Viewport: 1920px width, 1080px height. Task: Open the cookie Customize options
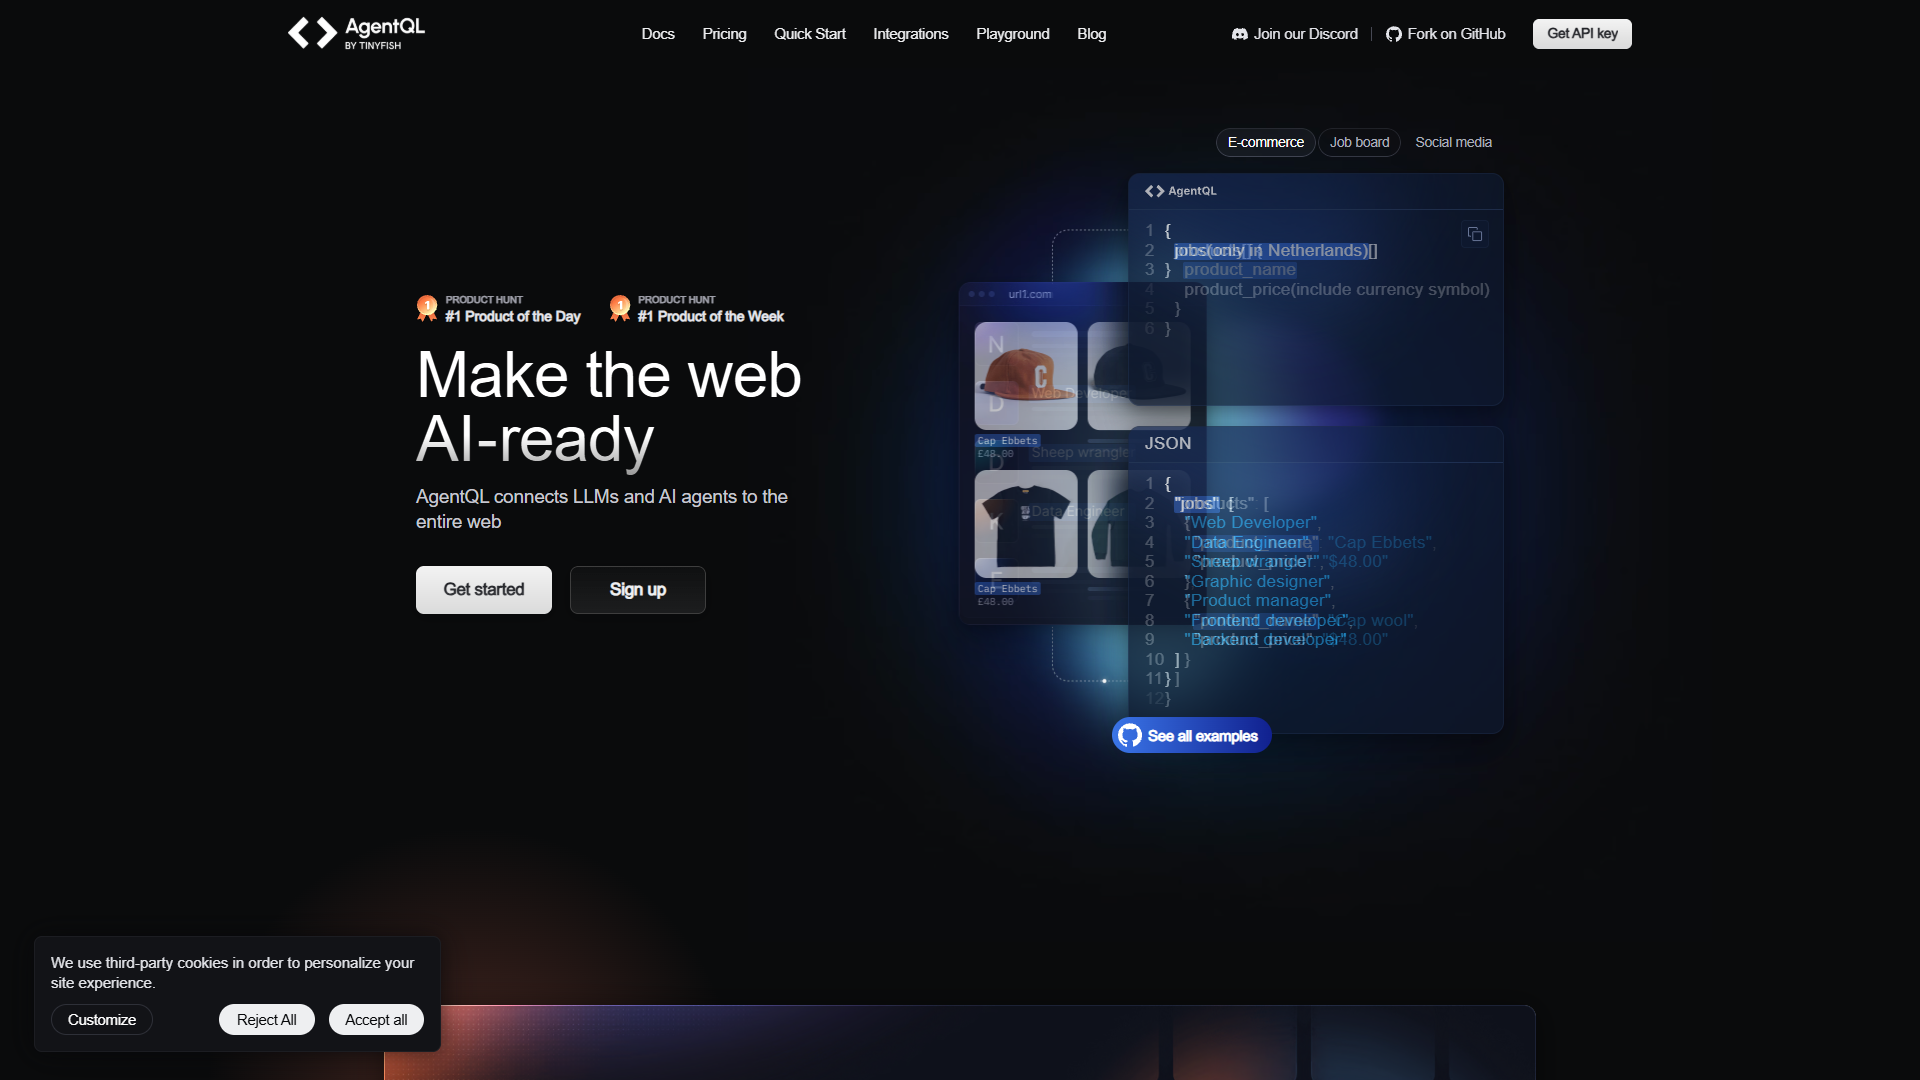tap(102, 1020)
